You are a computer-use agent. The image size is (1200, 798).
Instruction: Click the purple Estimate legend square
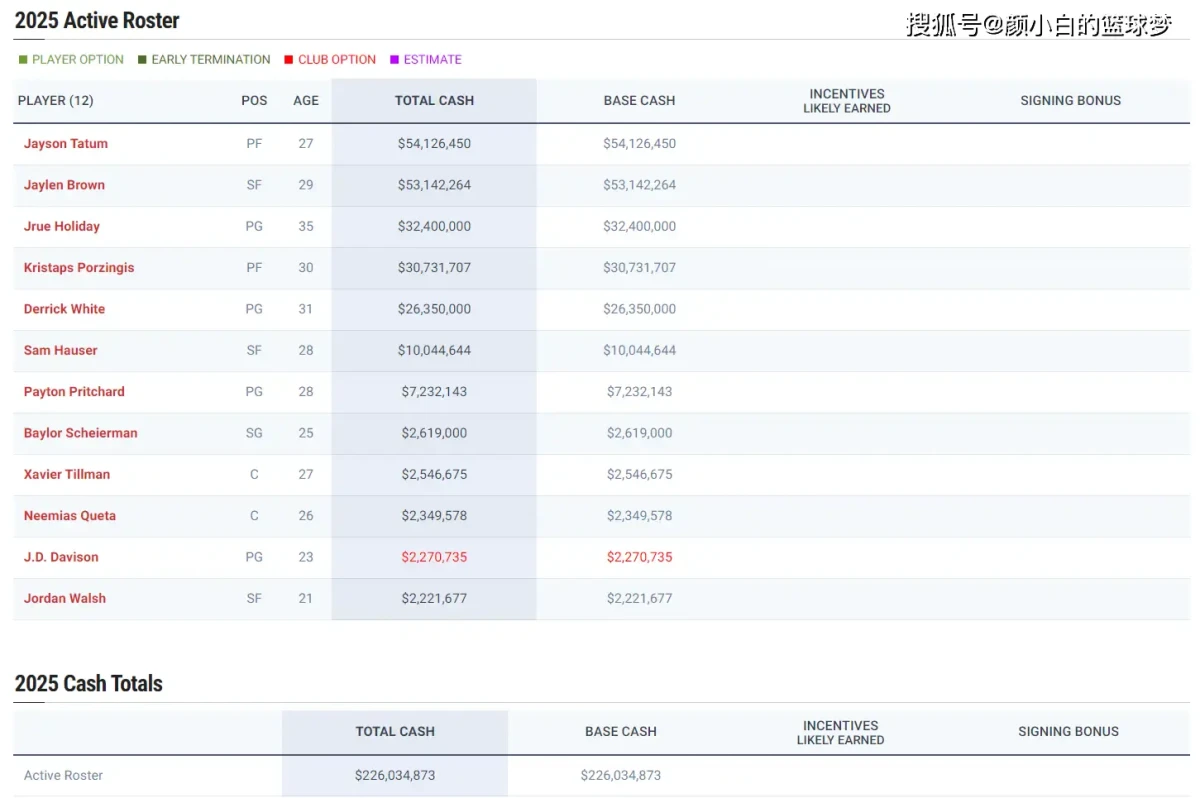(394, 60)
